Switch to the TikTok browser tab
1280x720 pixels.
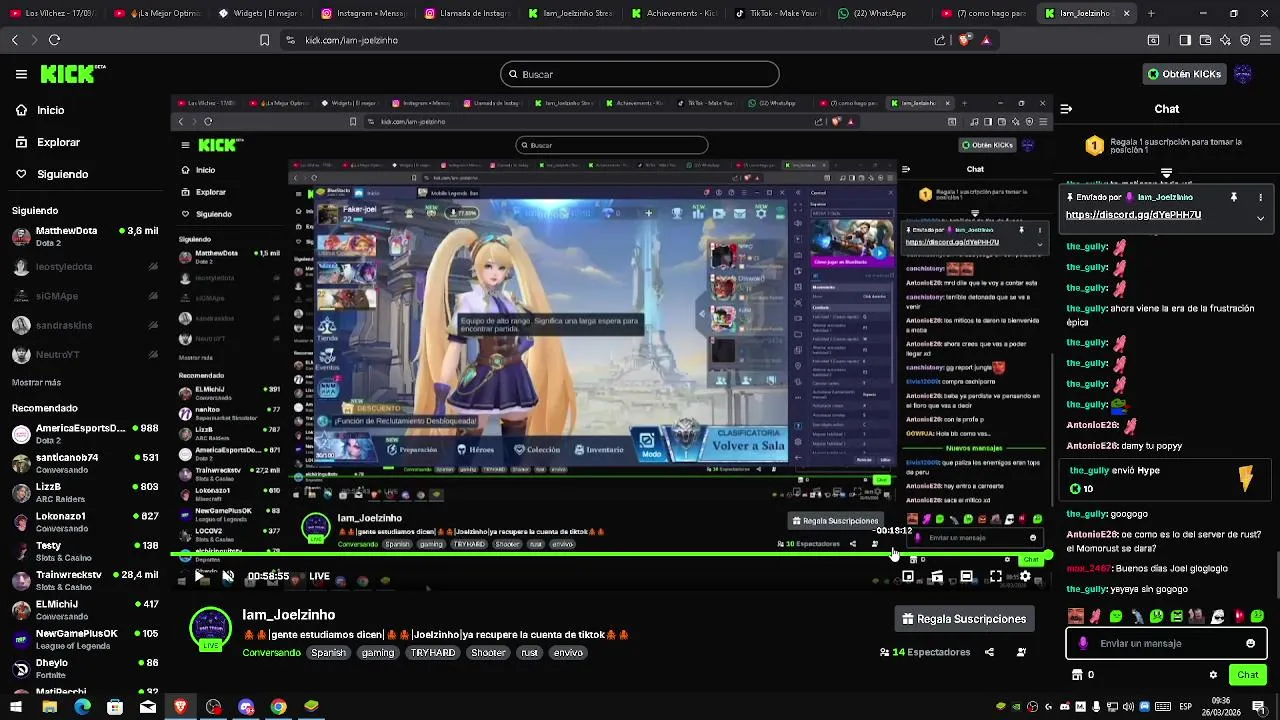tap(777, 13)
